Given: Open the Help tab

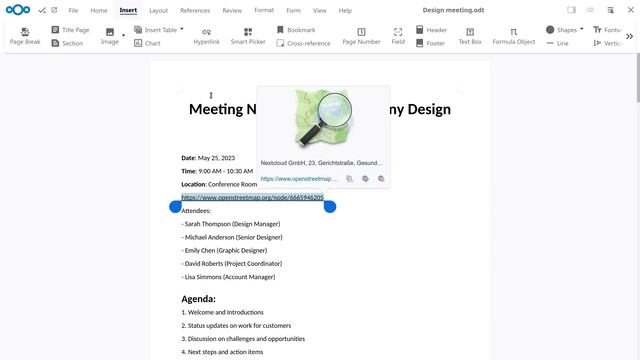Looking at the screenshot, I should tap(345, 10).
